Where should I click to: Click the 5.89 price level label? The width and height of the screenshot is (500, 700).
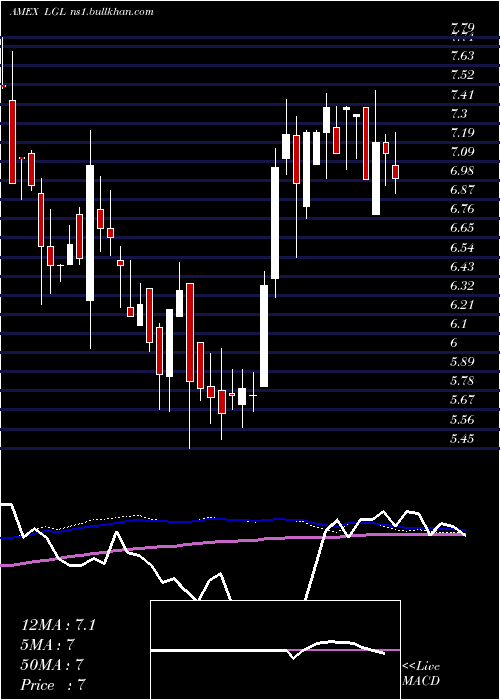[462, 362]
